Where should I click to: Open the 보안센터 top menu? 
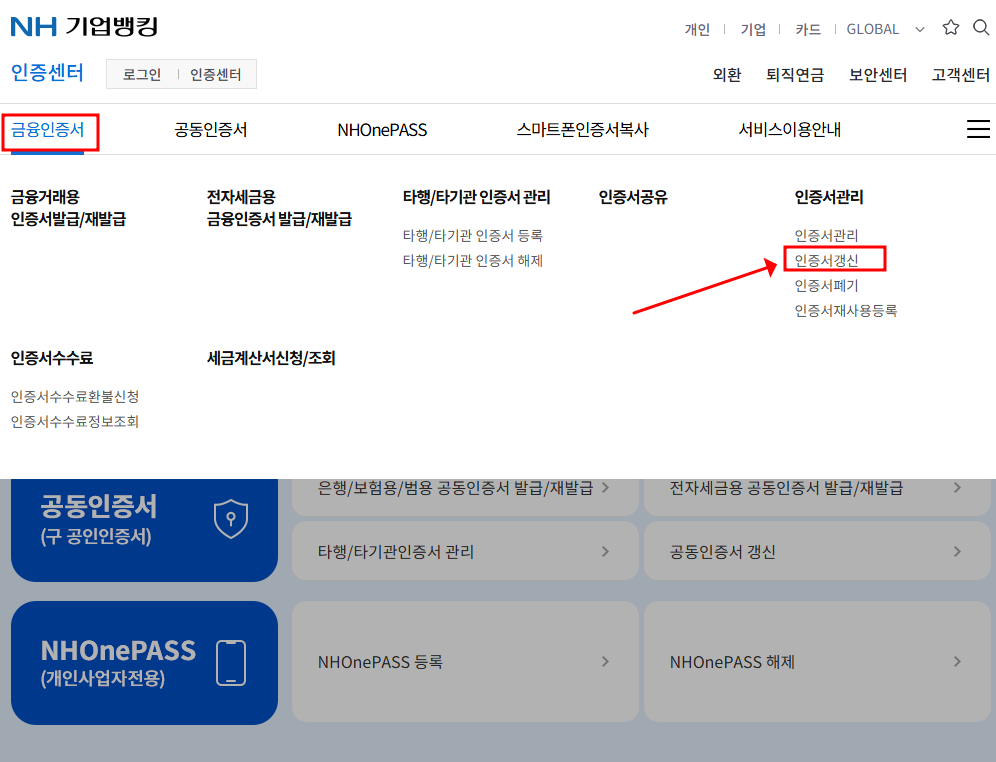click(x=878, y=75)
